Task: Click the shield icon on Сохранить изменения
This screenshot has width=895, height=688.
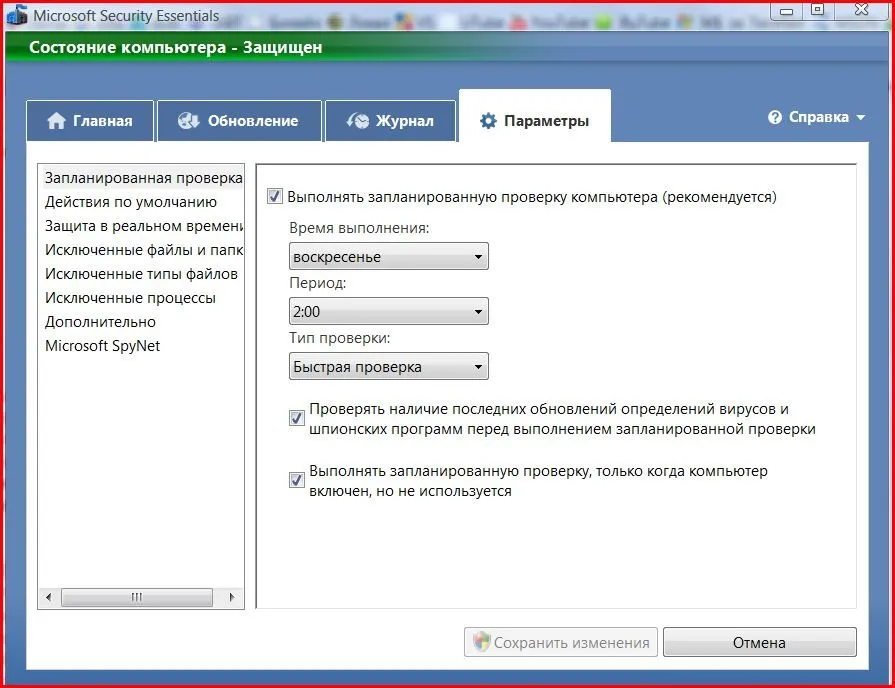Action: pyautogui.click(x=481, y=642)
